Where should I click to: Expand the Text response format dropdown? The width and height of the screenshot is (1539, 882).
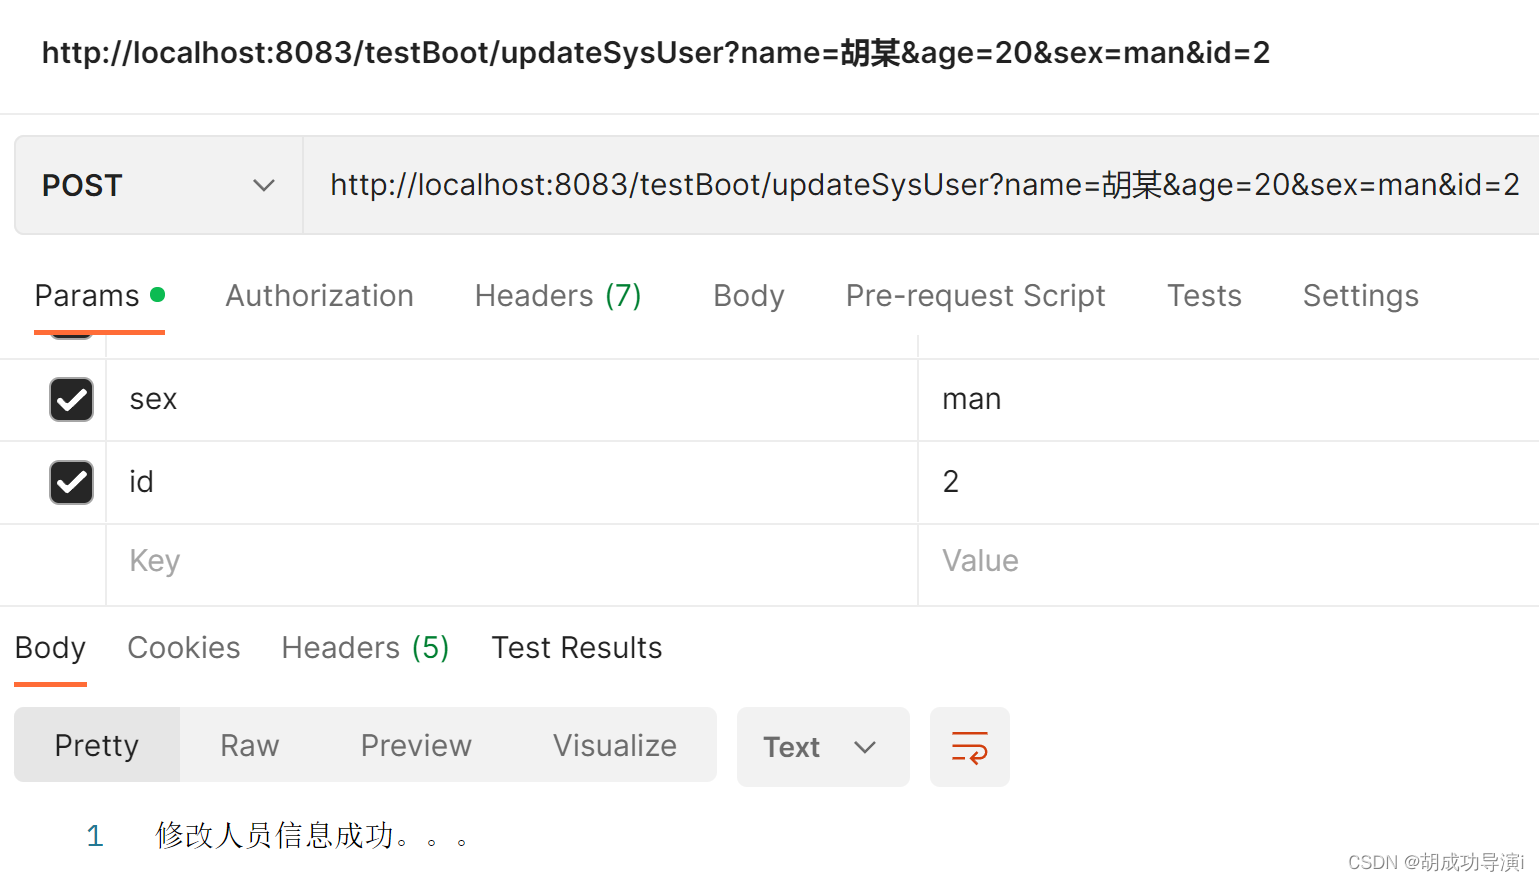coord(822,746)
